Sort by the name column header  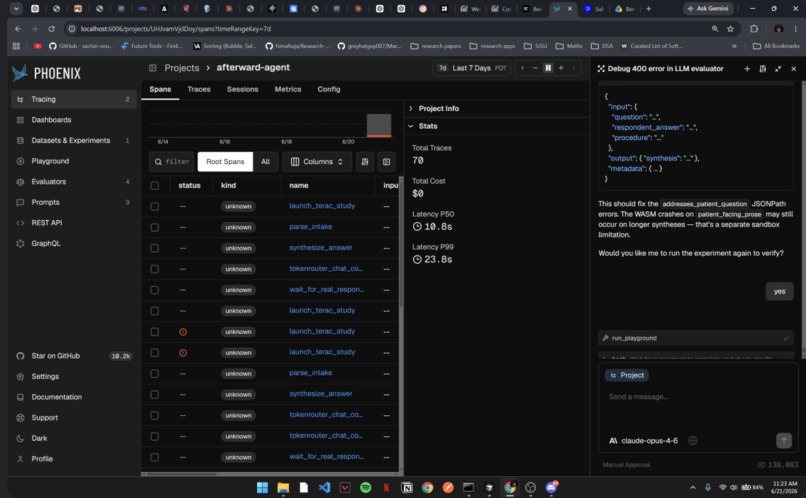click(x=299, y=186)
